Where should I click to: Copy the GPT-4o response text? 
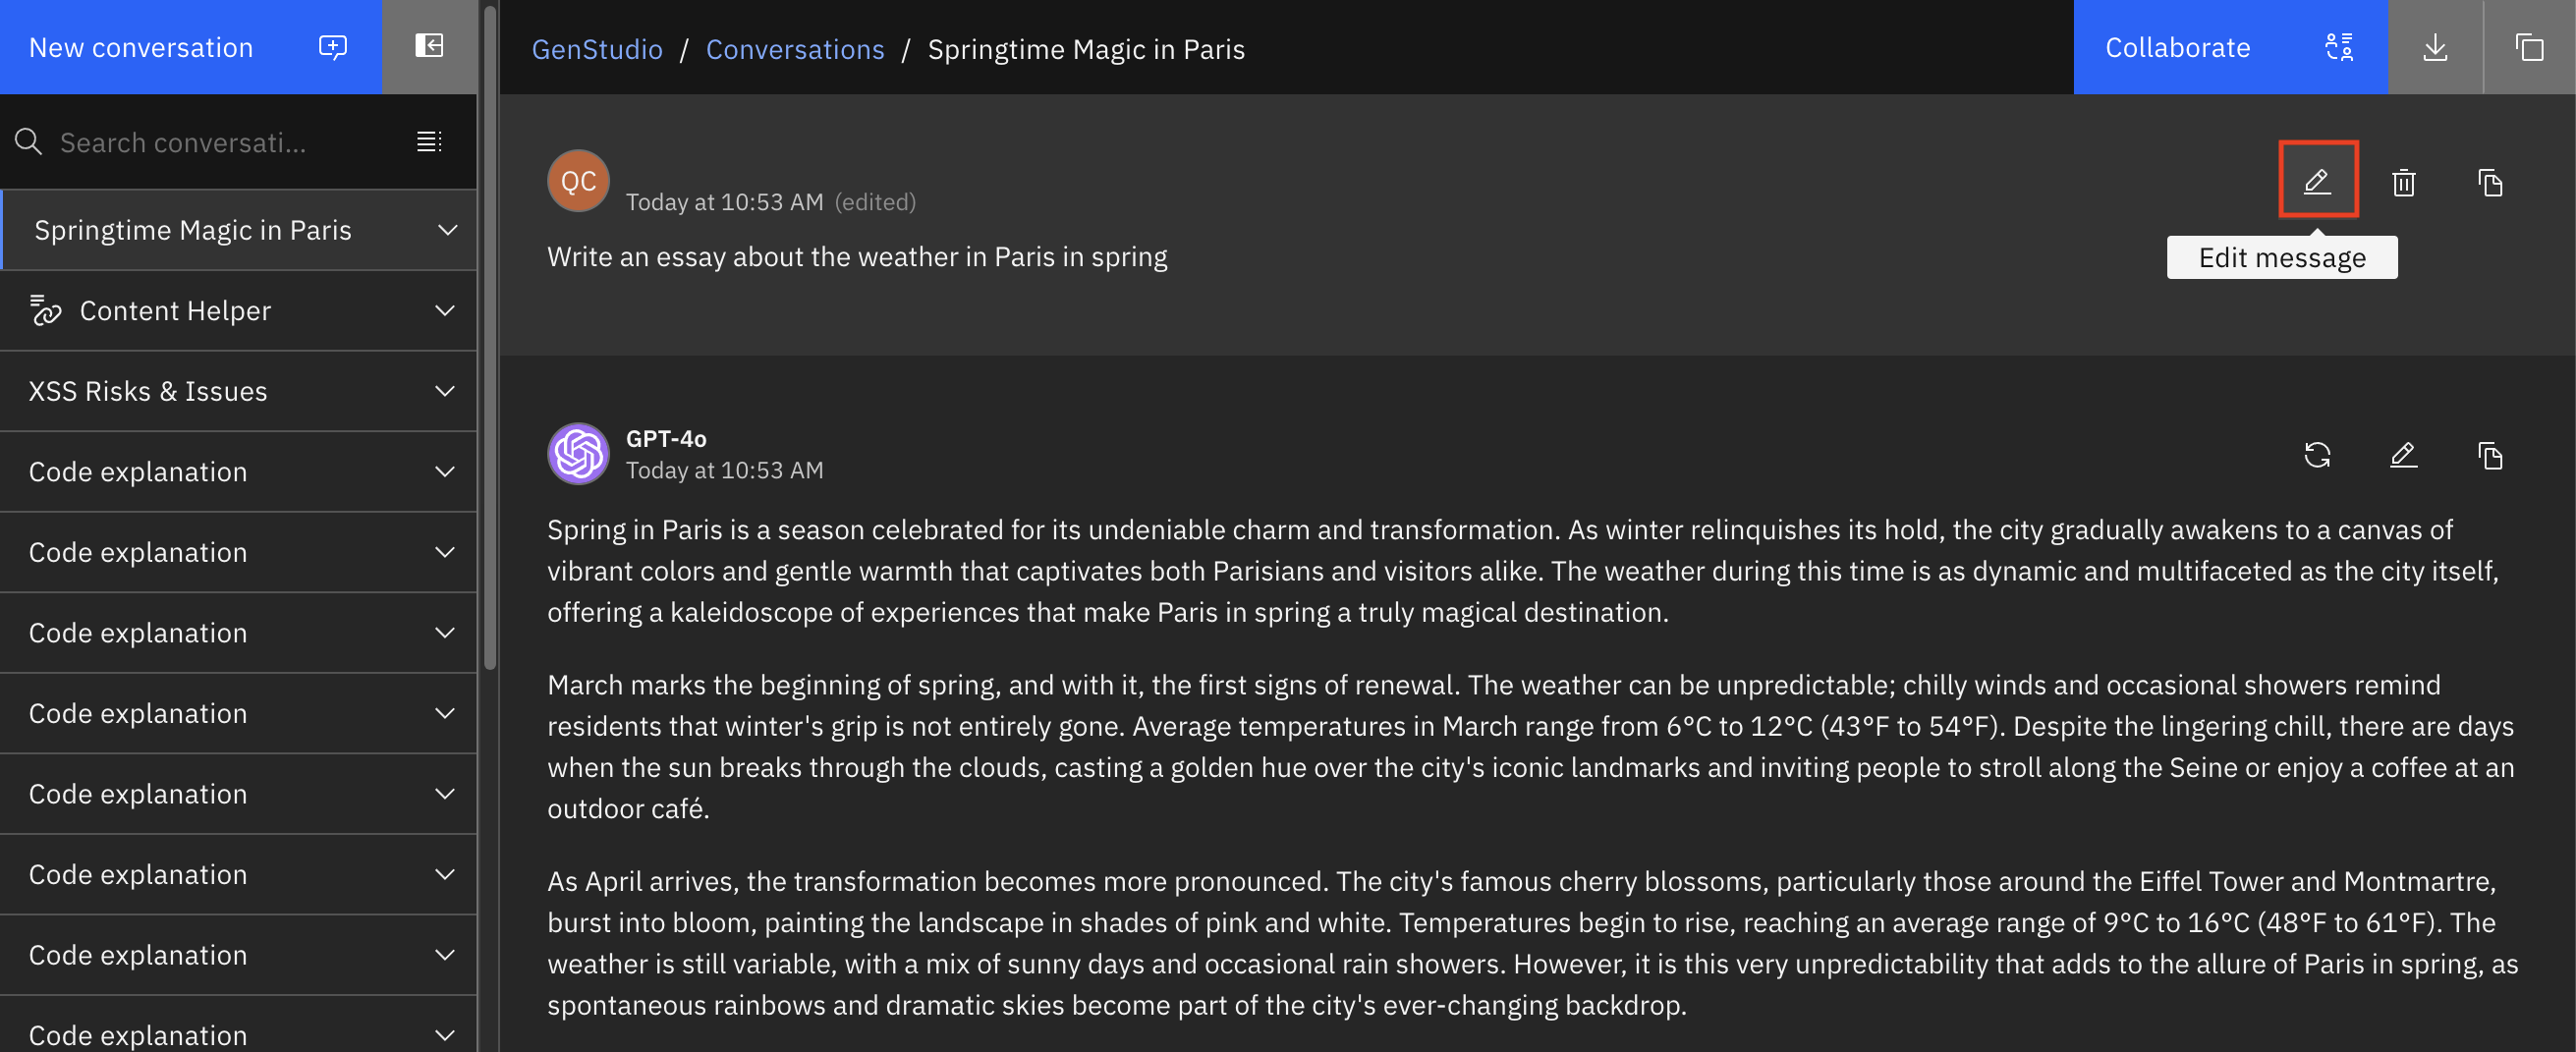coord(2489,455)
